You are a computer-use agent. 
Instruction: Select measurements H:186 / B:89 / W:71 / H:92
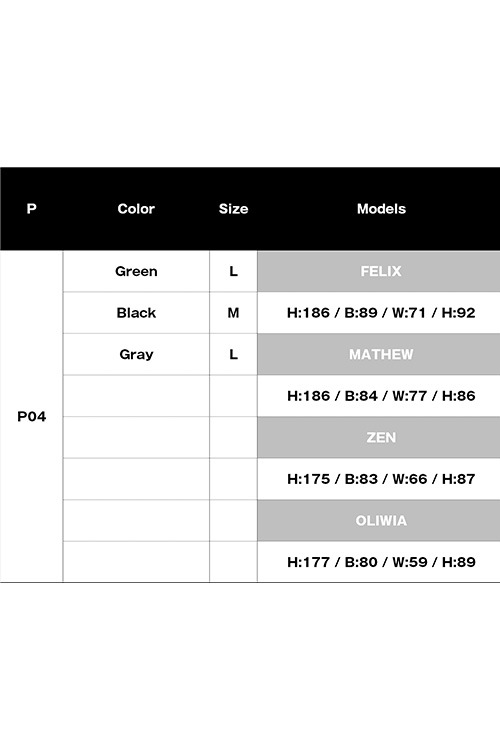[x=381, y=313]
